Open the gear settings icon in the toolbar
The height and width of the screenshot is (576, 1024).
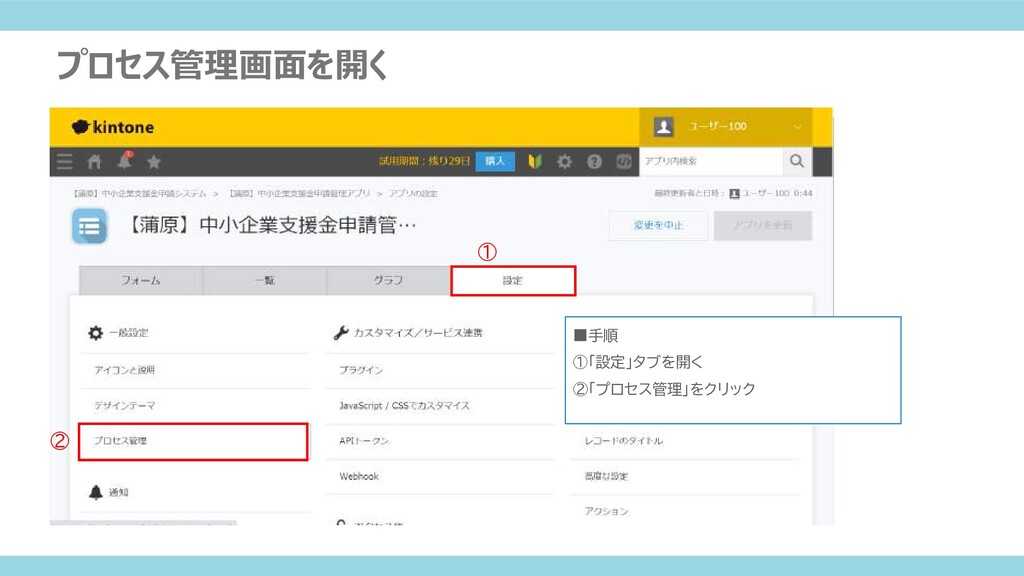tap(564, 161)
